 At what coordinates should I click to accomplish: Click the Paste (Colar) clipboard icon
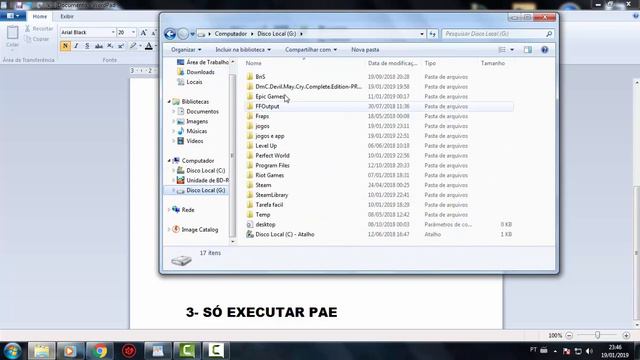(13, 33)
